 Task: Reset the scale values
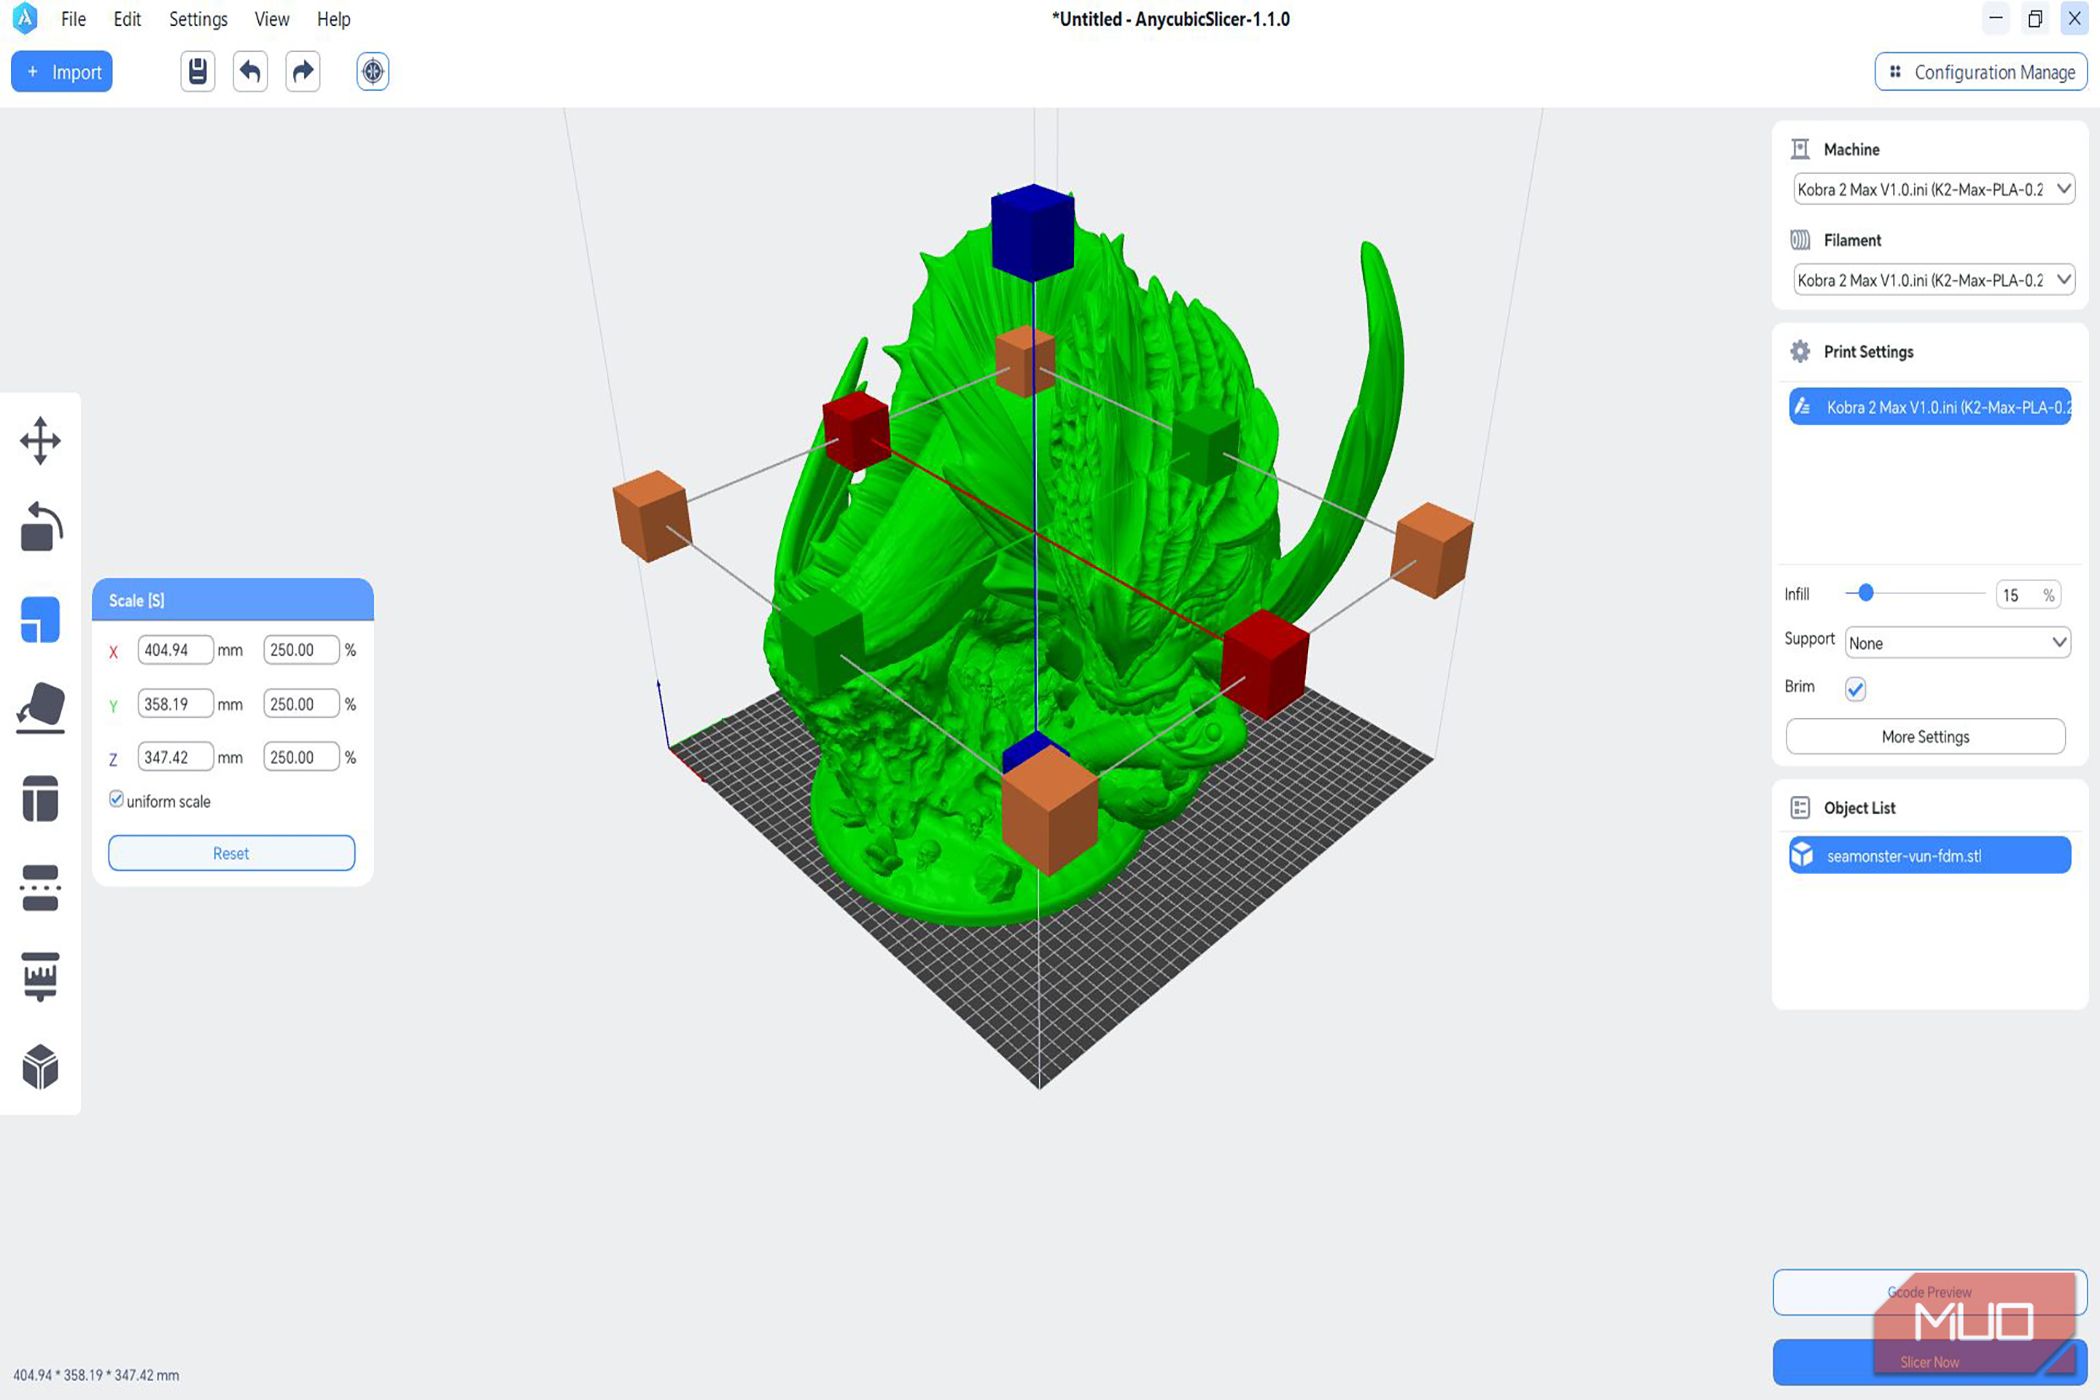pos(230,853)
